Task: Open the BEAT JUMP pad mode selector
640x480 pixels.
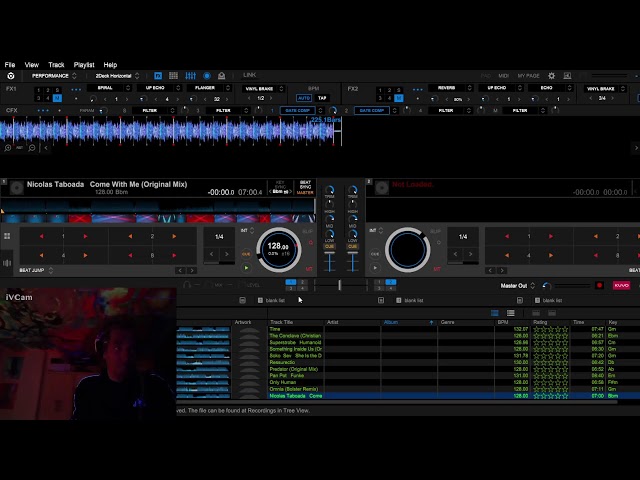Action: tap(36, 270)
